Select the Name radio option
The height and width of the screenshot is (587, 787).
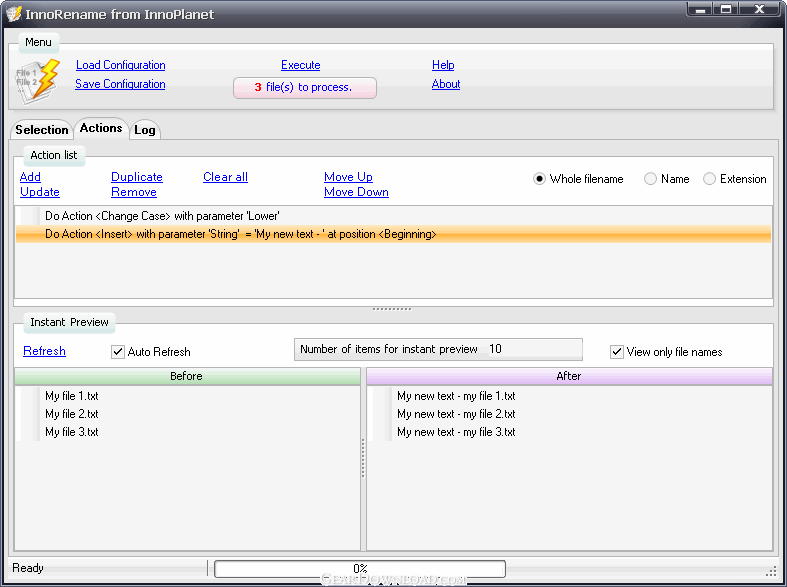coord(650,179)
